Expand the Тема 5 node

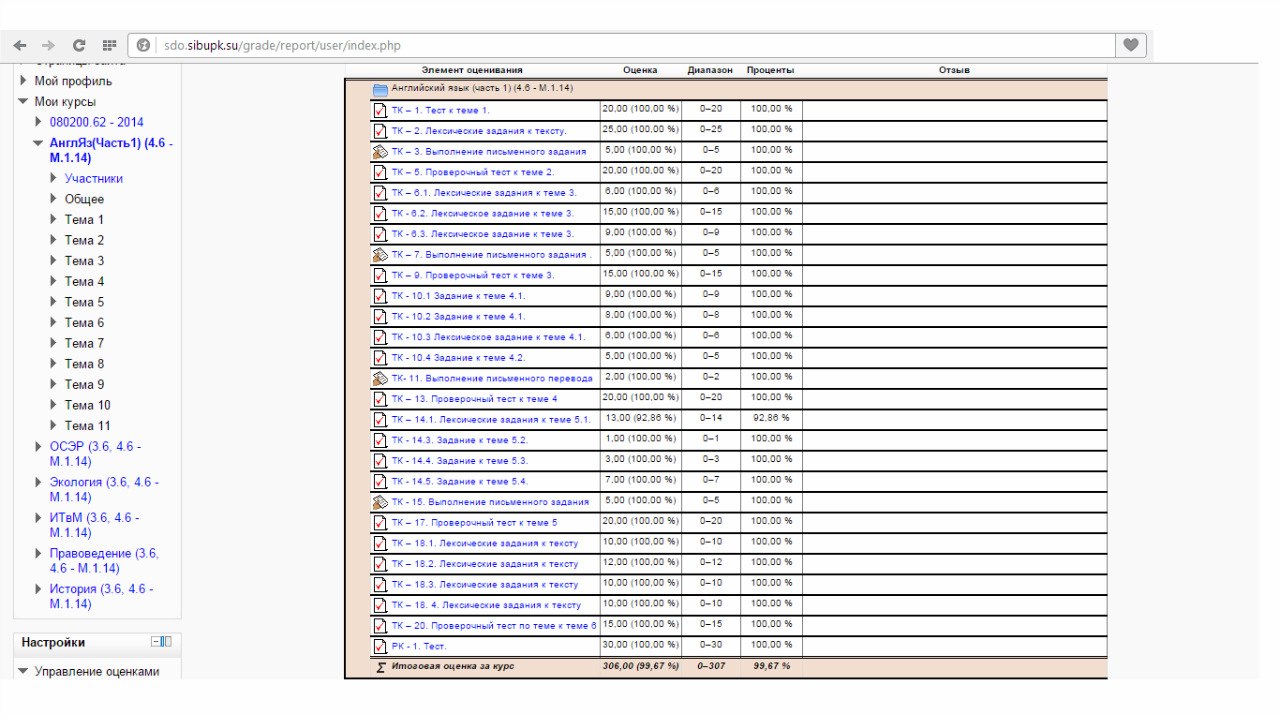click(54, 302)
